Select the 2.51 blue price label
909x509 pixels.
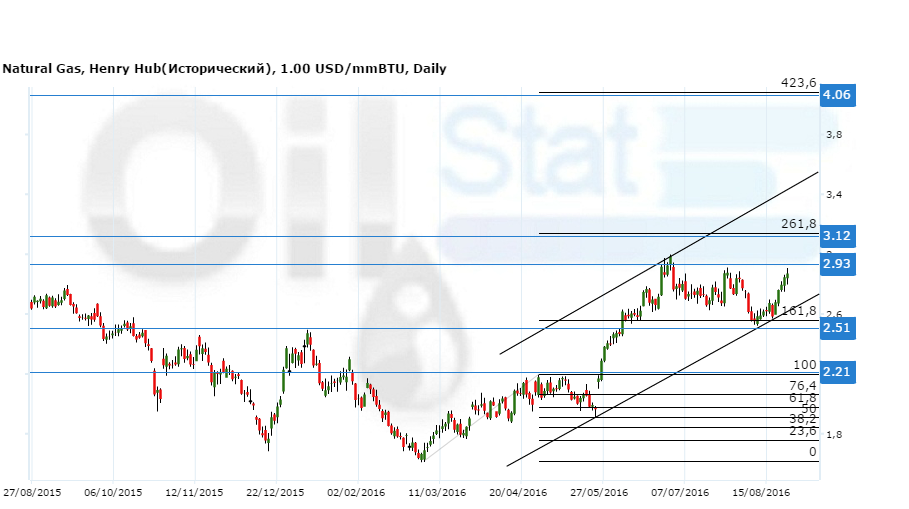(835, 328)
